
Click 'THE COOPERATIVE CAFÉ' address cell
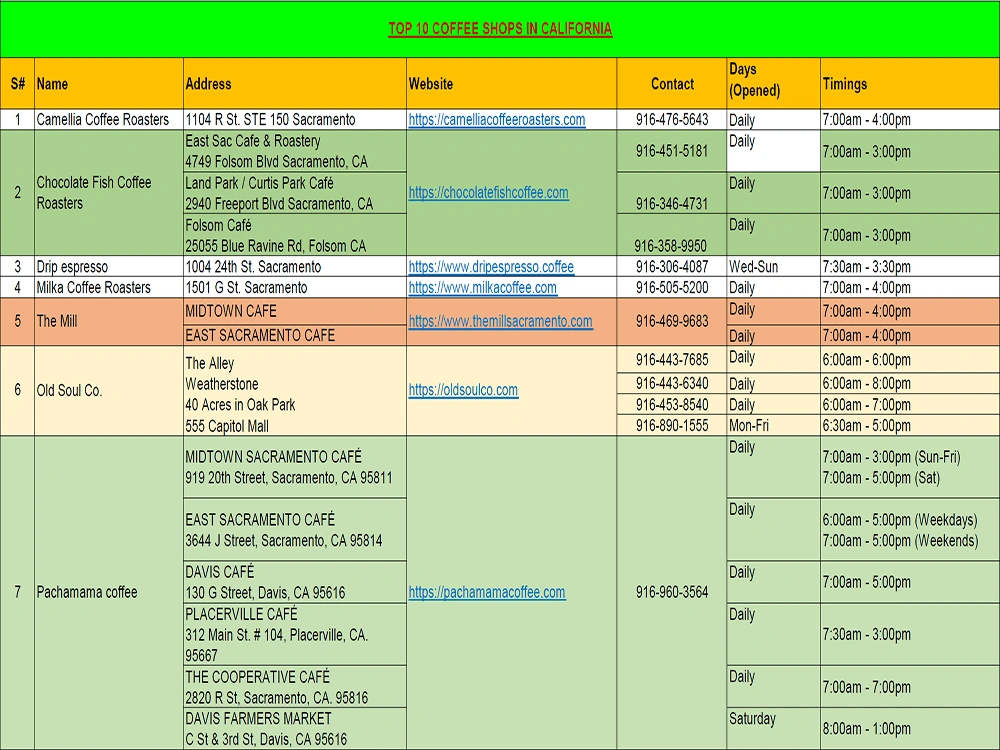295,687
